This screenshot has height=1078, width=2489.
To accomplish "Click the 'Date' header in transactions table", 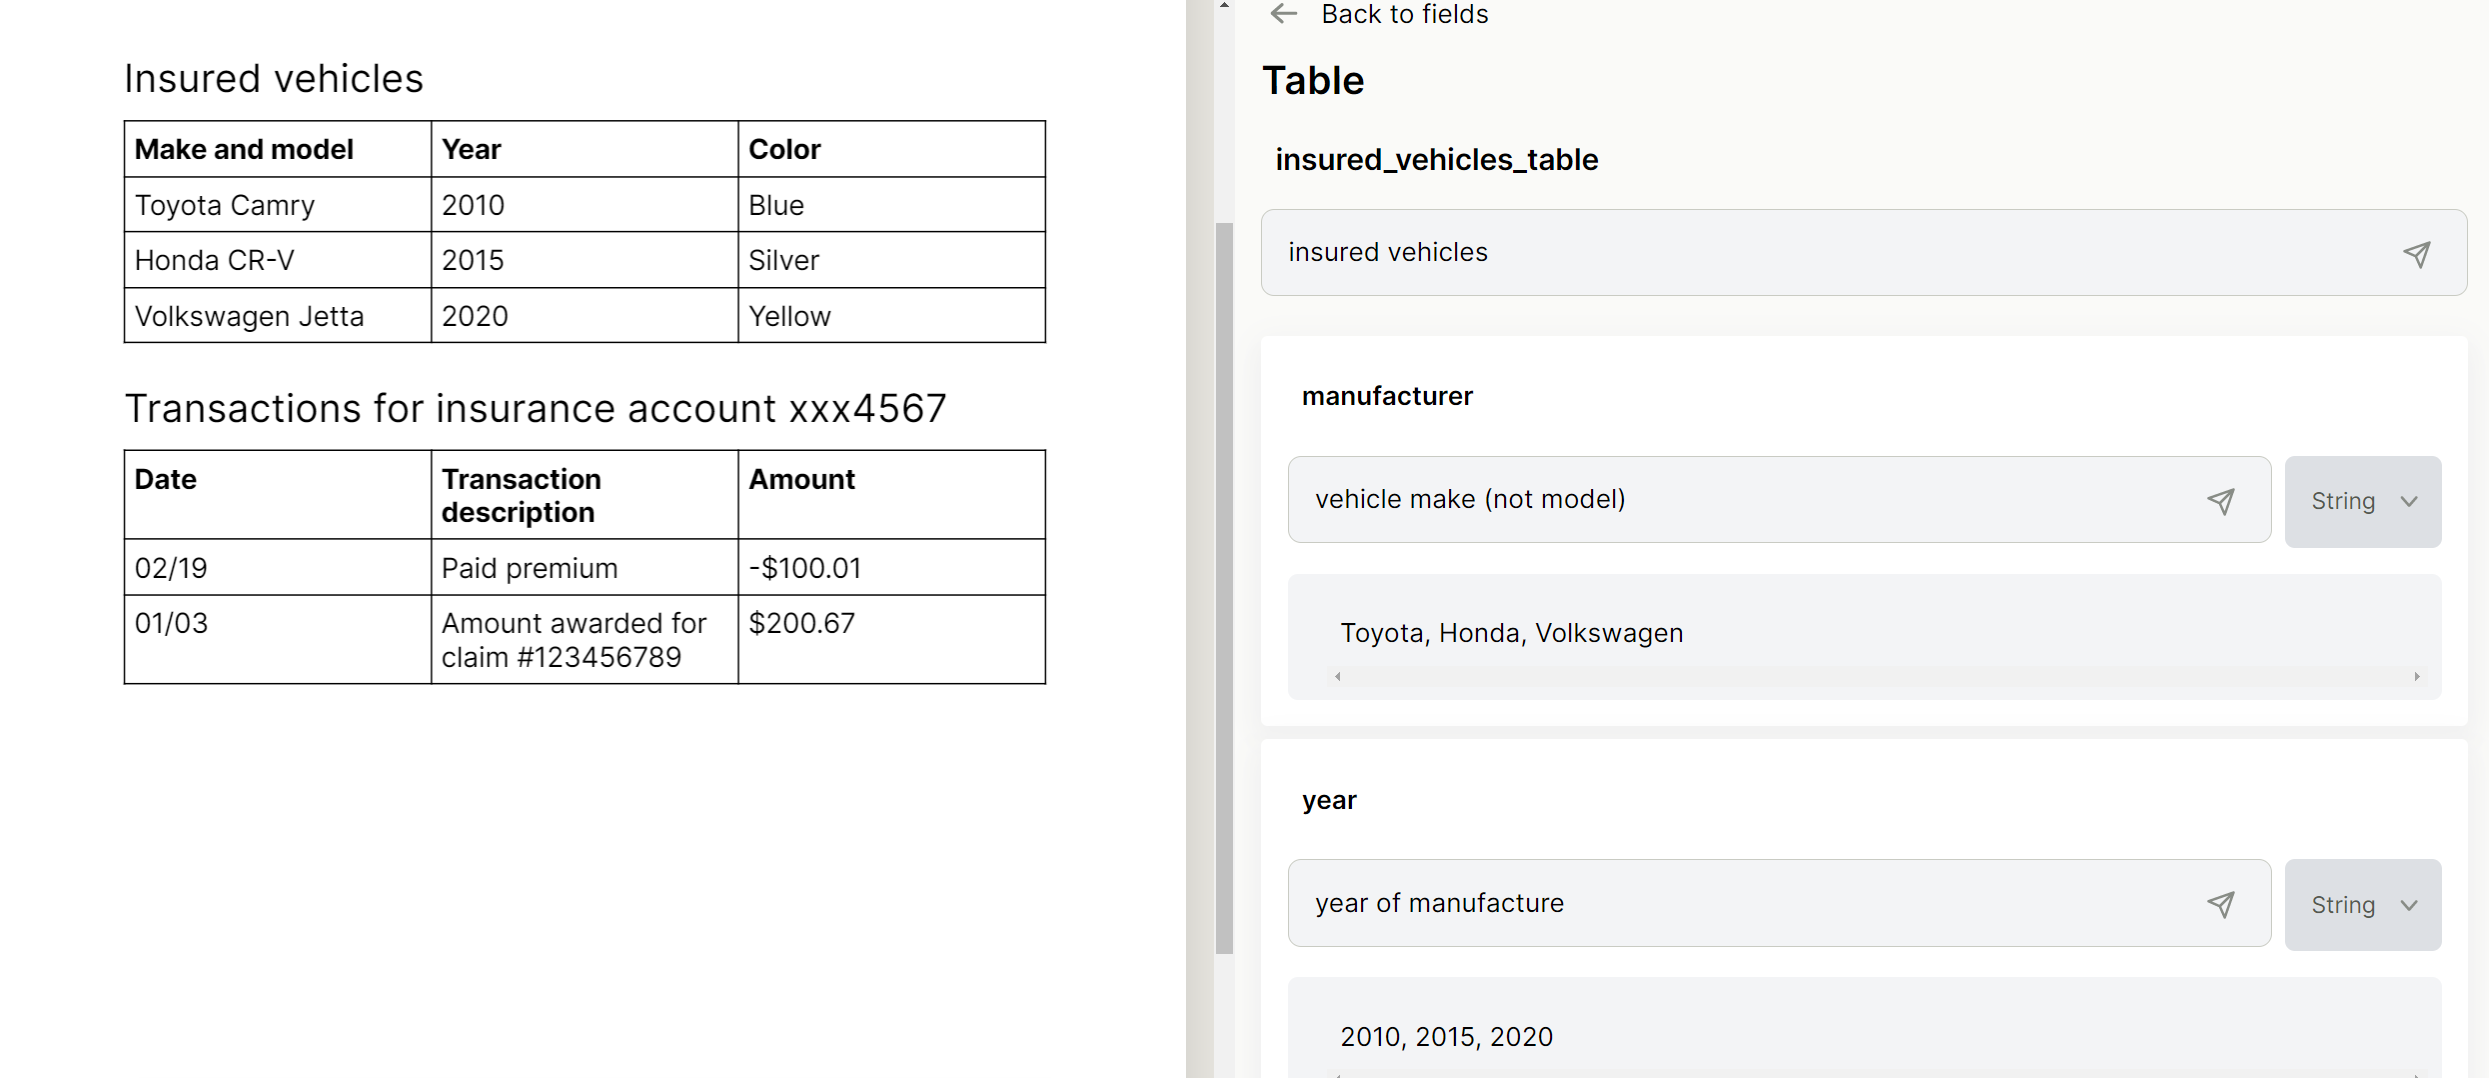I will click(x=278, y=495).
